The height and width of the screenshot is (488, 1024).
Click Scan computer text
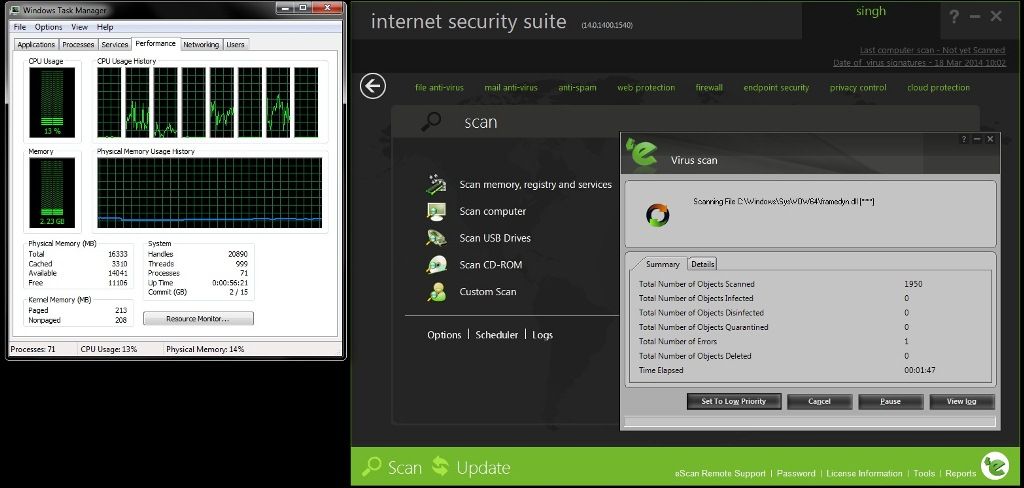492,212
